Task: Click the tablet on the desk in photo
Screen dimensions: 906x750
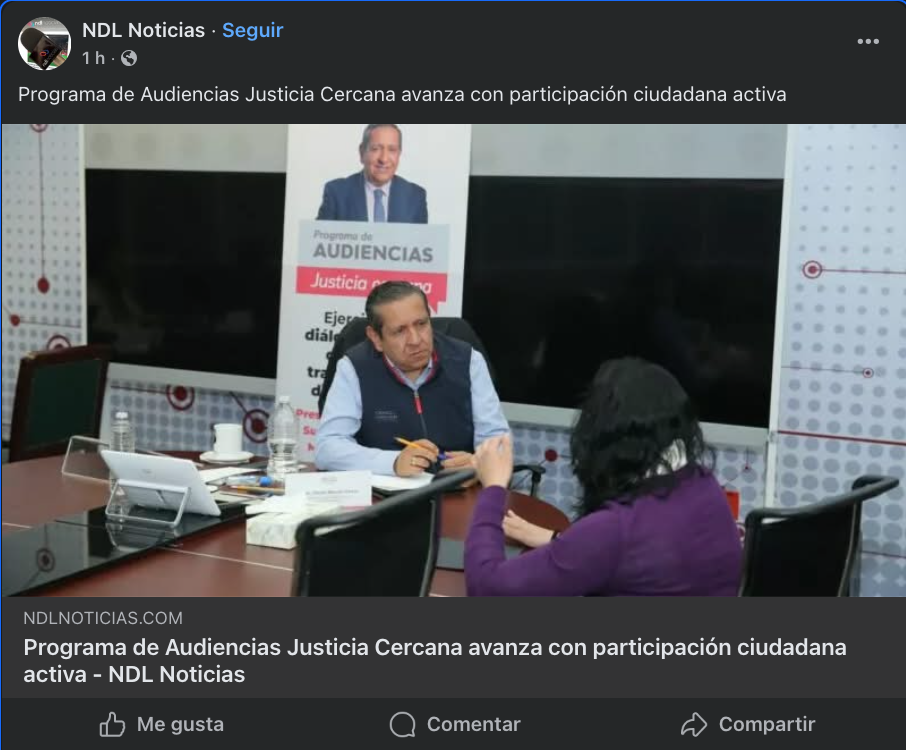Action: pyautogui.click(x=159, y=481)
